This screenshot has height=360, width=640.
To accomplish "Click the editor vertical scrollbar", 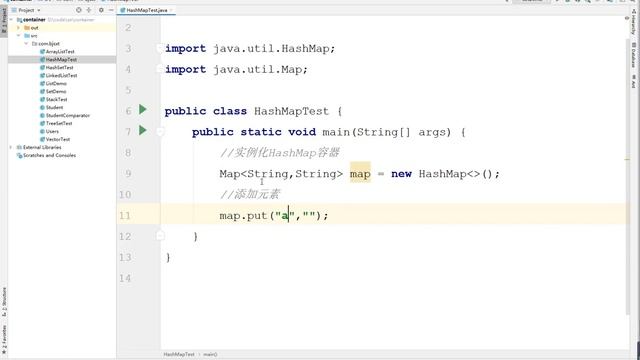I will point(627,176).
